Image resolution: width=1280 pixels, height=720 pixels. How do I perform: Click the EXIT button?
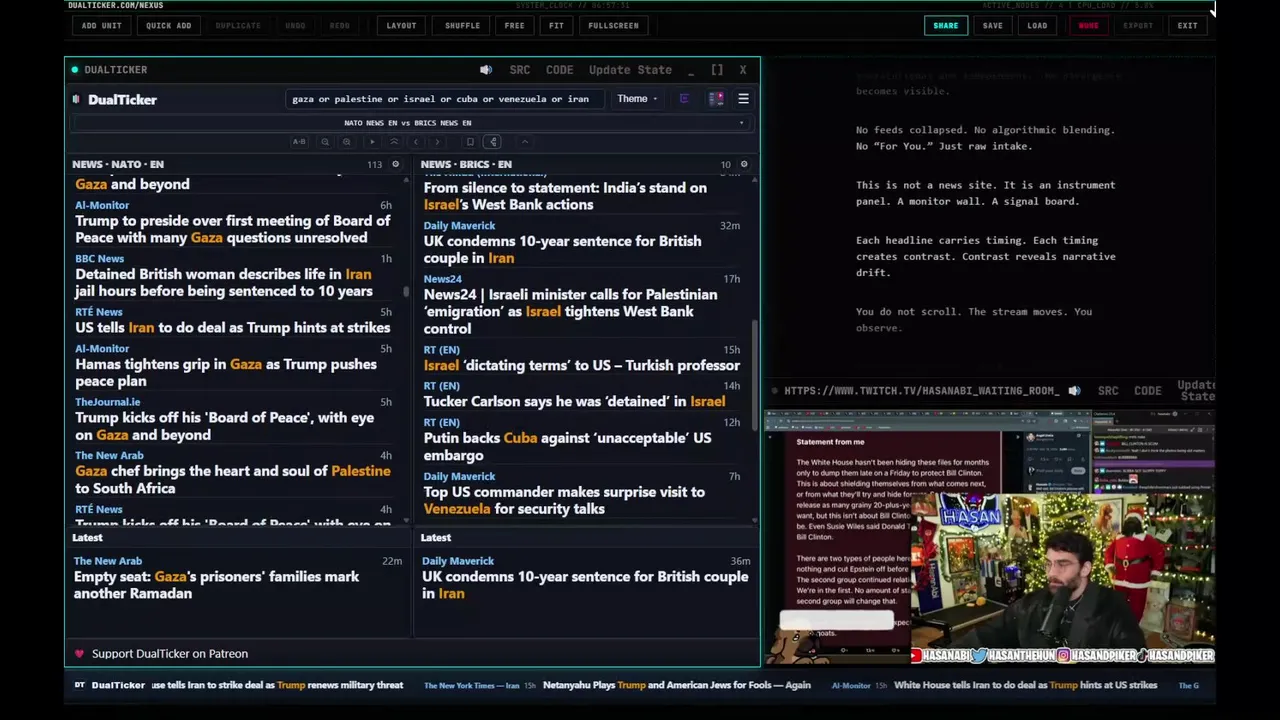tap(1187, 25)
